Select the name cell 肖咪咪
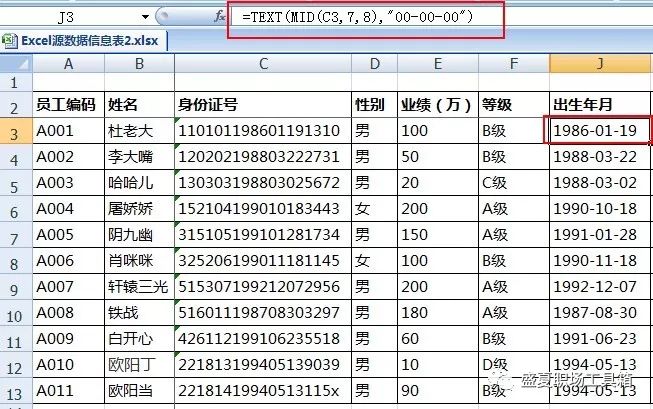Screen dimensions: 653x409 pos(140,261)
